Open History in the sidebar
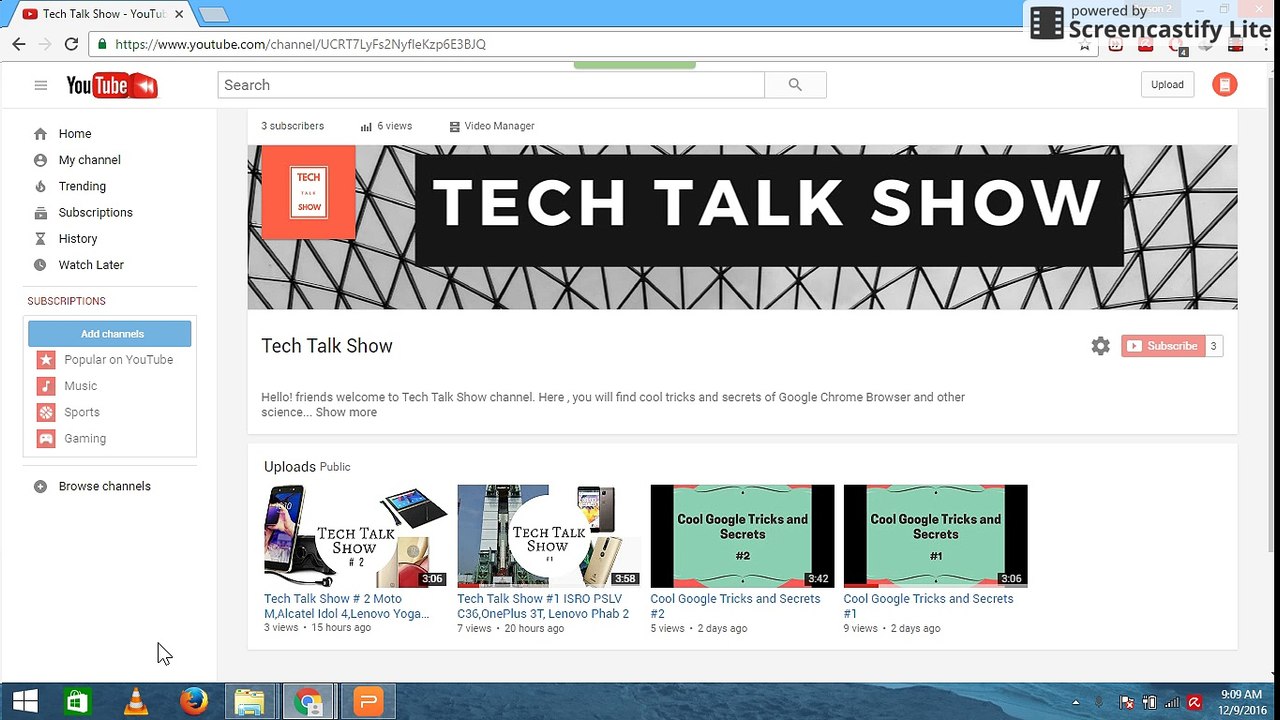This screenshot has width=1280, height=720. click(78, 239)
